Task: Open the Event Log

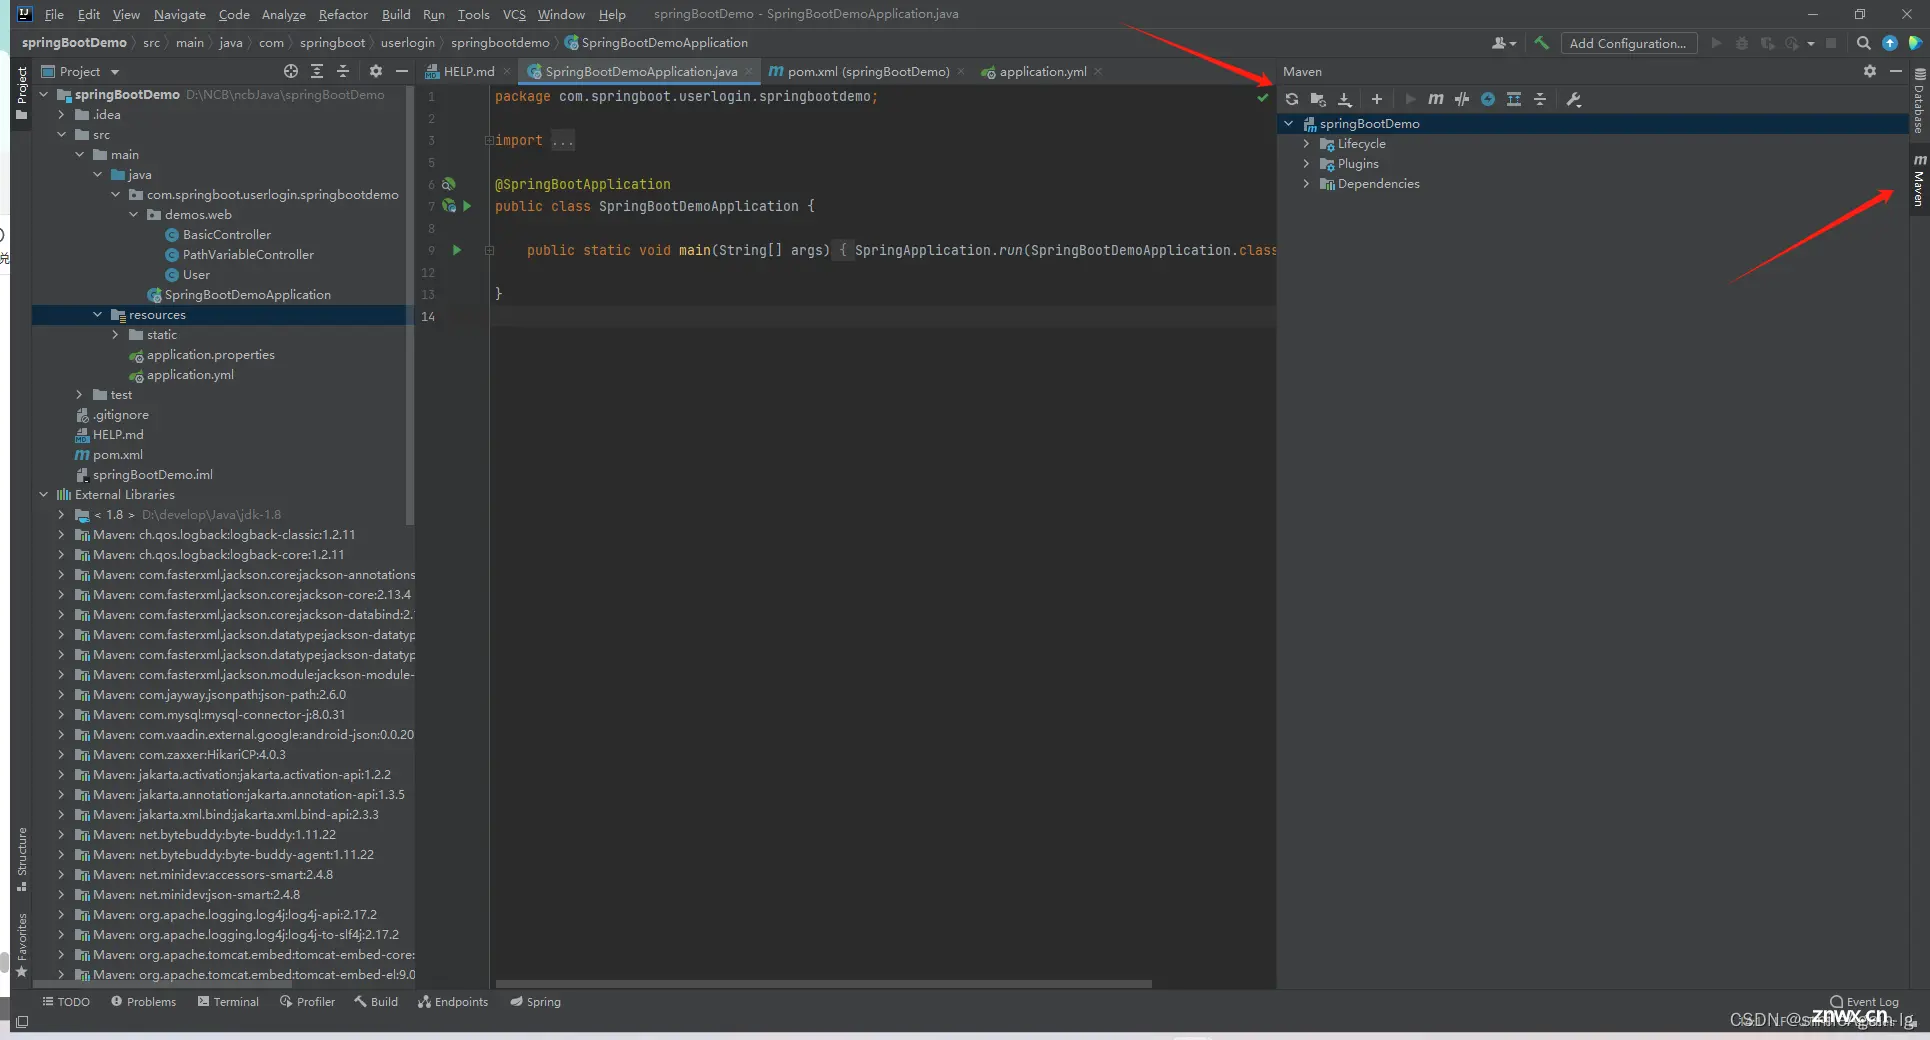Action: [1864, 1001]
